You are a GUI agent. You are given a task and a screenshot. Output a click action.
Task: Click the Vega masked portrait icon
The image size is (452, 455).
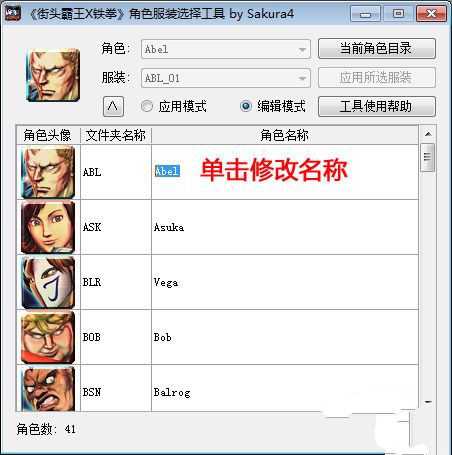point(48,282)
